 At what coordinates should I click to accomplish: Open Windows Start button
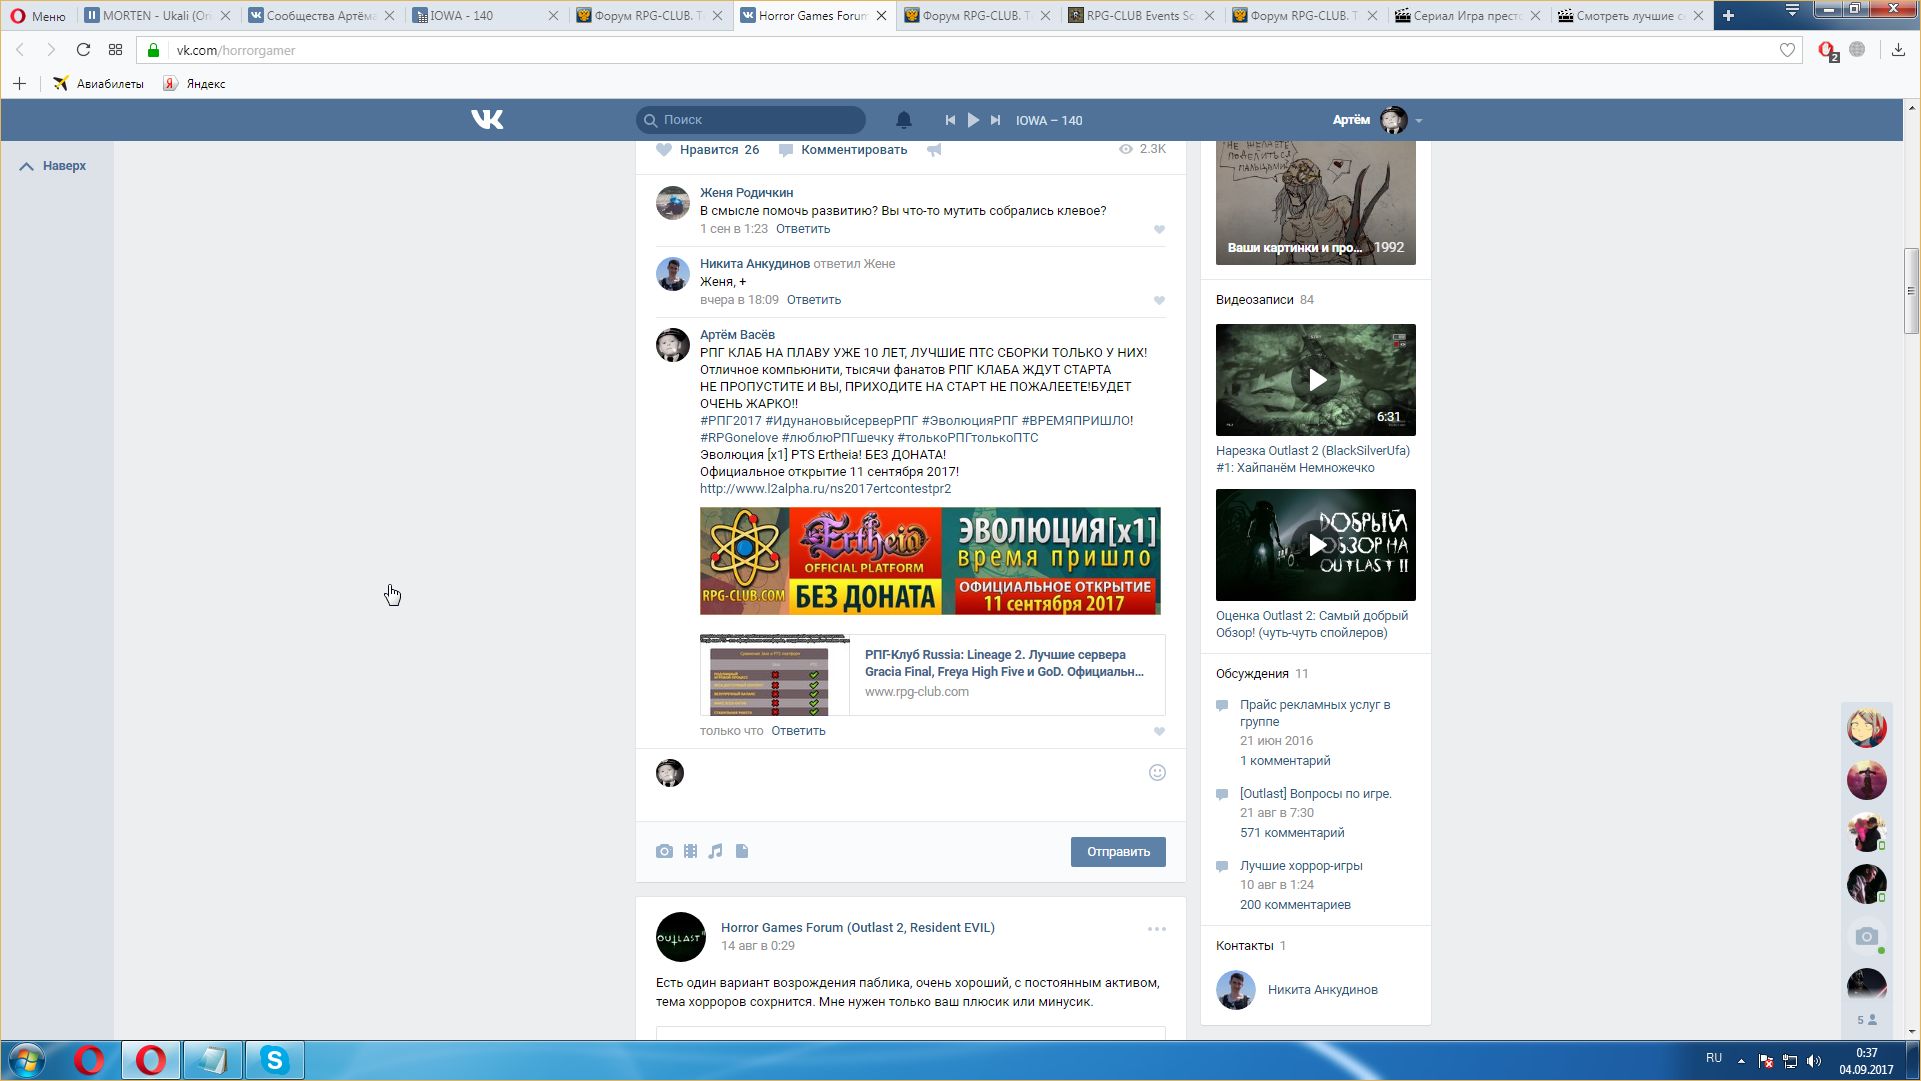pyautogui.click(x=27, y=1060)
